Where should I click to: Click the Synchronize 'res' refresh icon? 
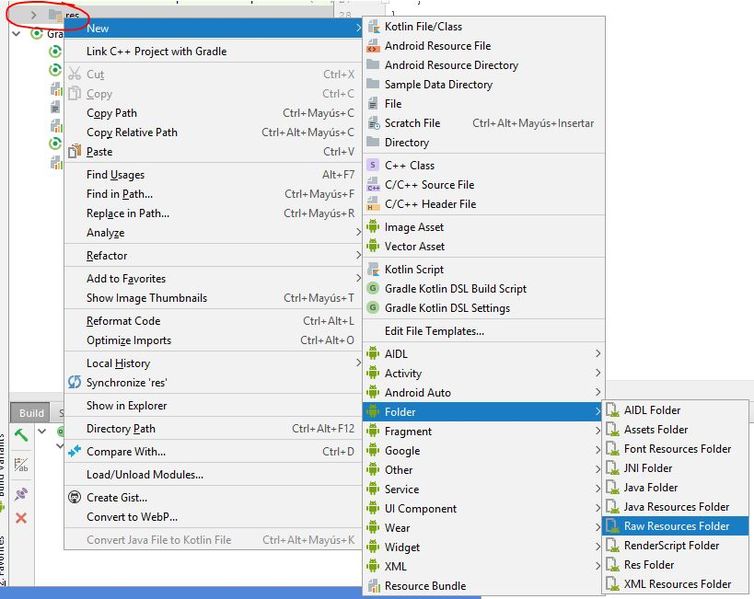75,382
